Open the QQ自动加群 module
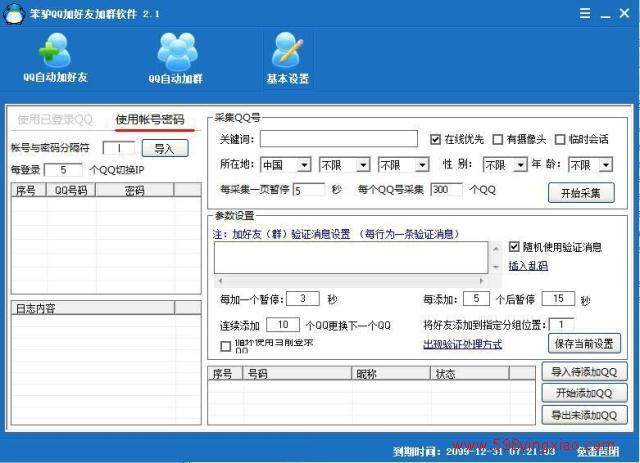The image size is (640, 463). click(x=176, y=58)
